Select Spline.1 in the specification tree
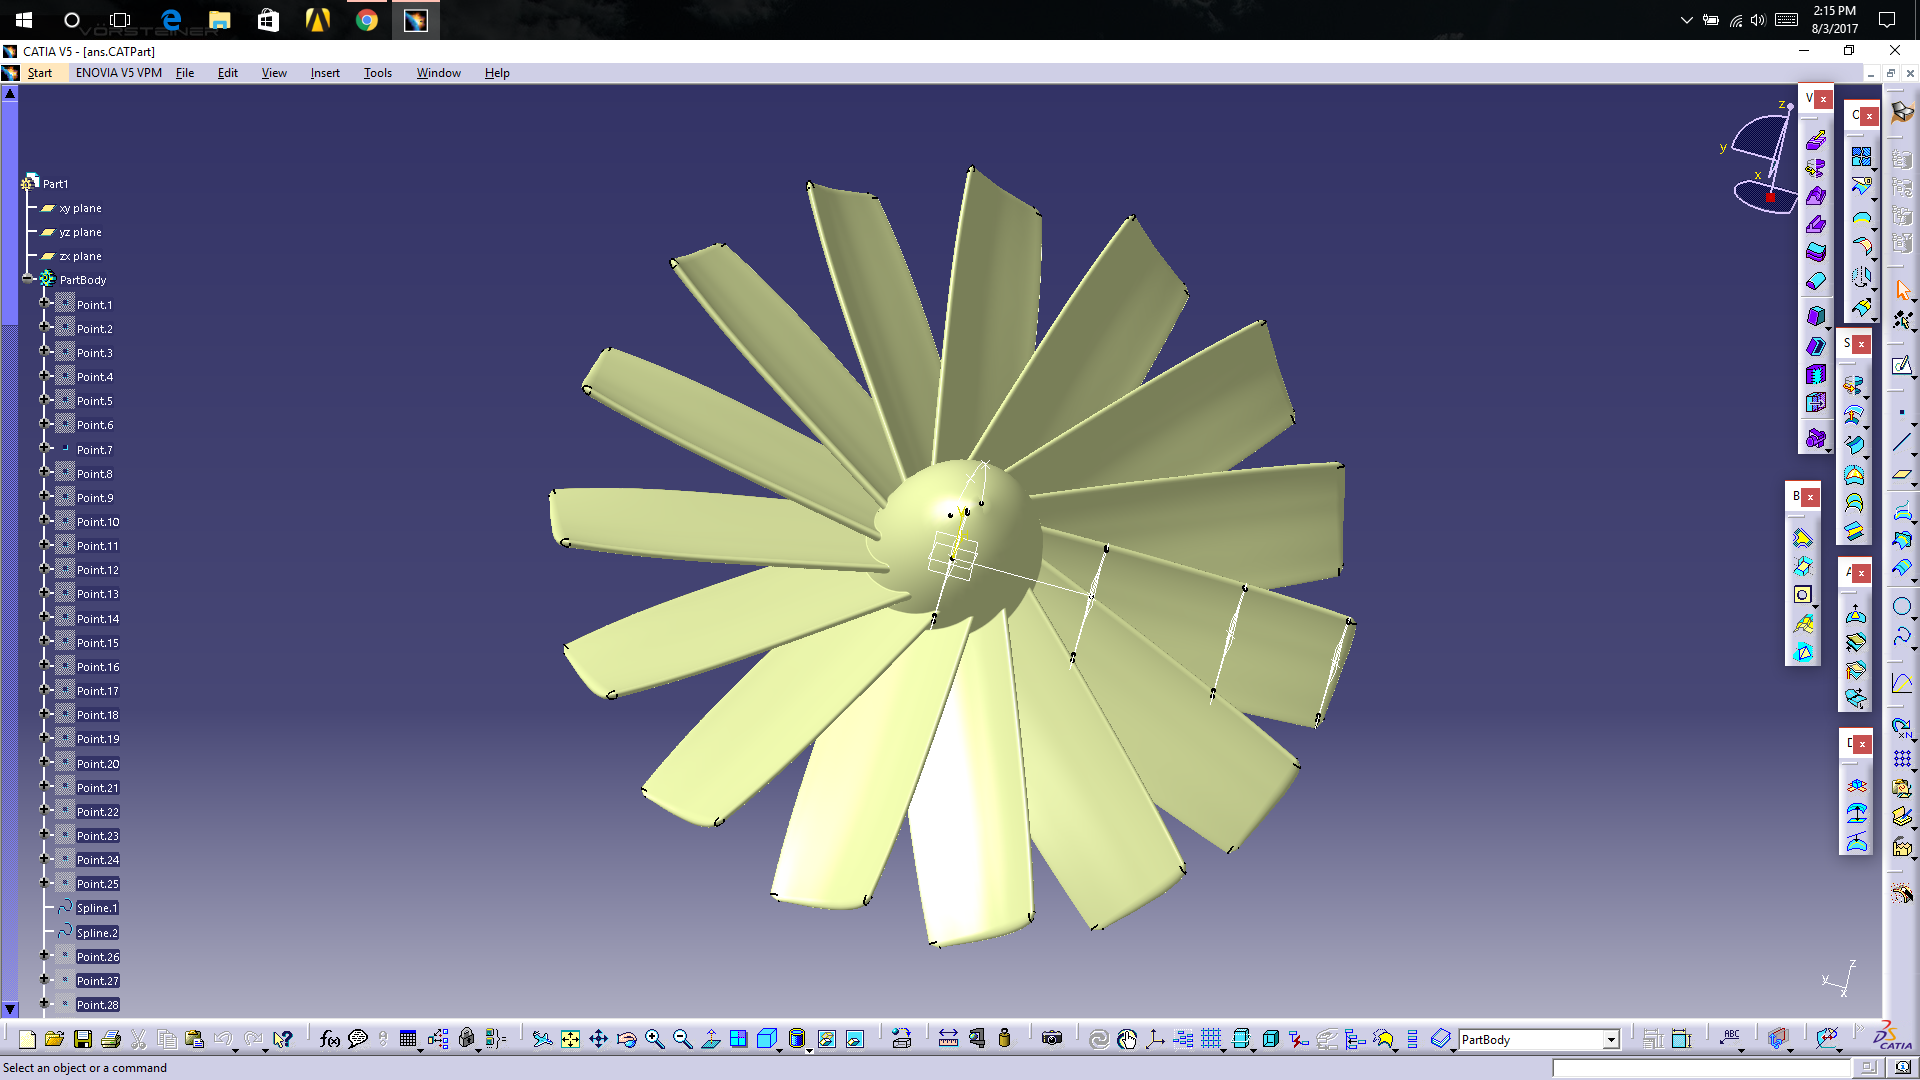Viewport: 1920px width, 1080px height. [97, 908]
